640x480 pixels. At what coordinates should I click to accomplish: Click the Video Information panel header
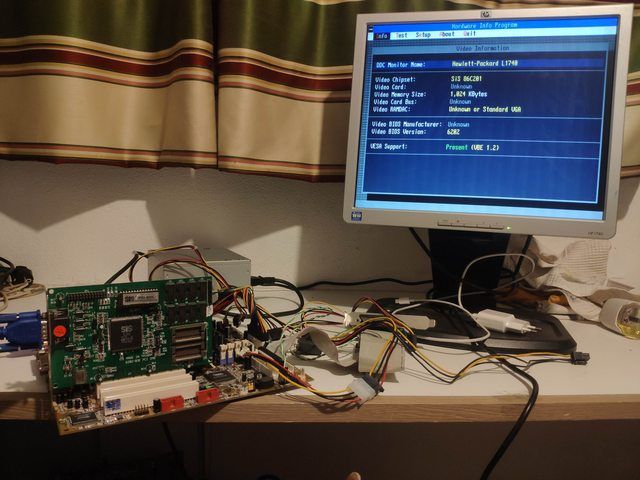(483, 48)
